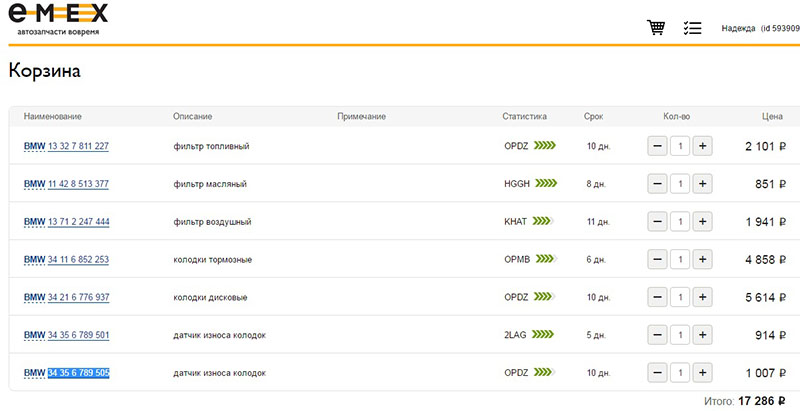This screenshot has height=411, width=800.
Task: Click BMW brand in фильтр воздушный row
Action: point(34,222)
